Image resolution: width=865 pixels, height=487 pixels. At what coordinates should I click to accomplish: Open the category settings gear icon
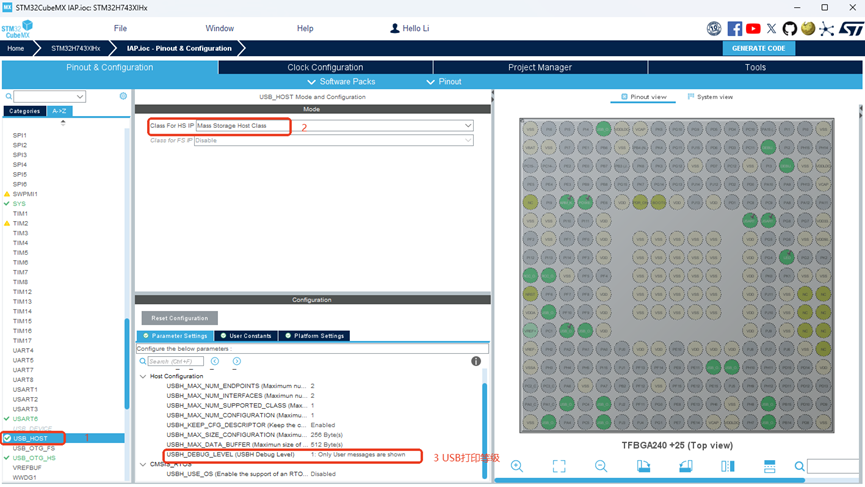[x=123, y=96]
